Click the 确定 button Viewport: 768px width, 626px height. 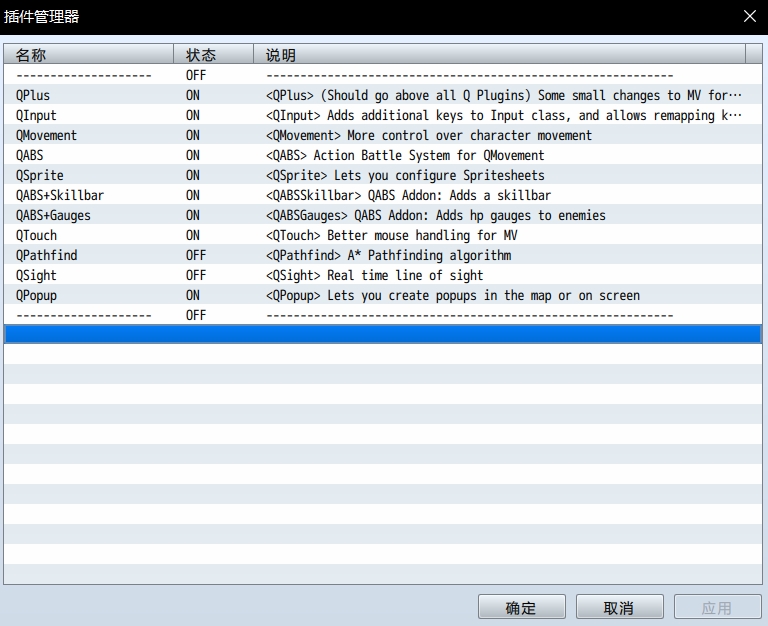tap(522, 607)
